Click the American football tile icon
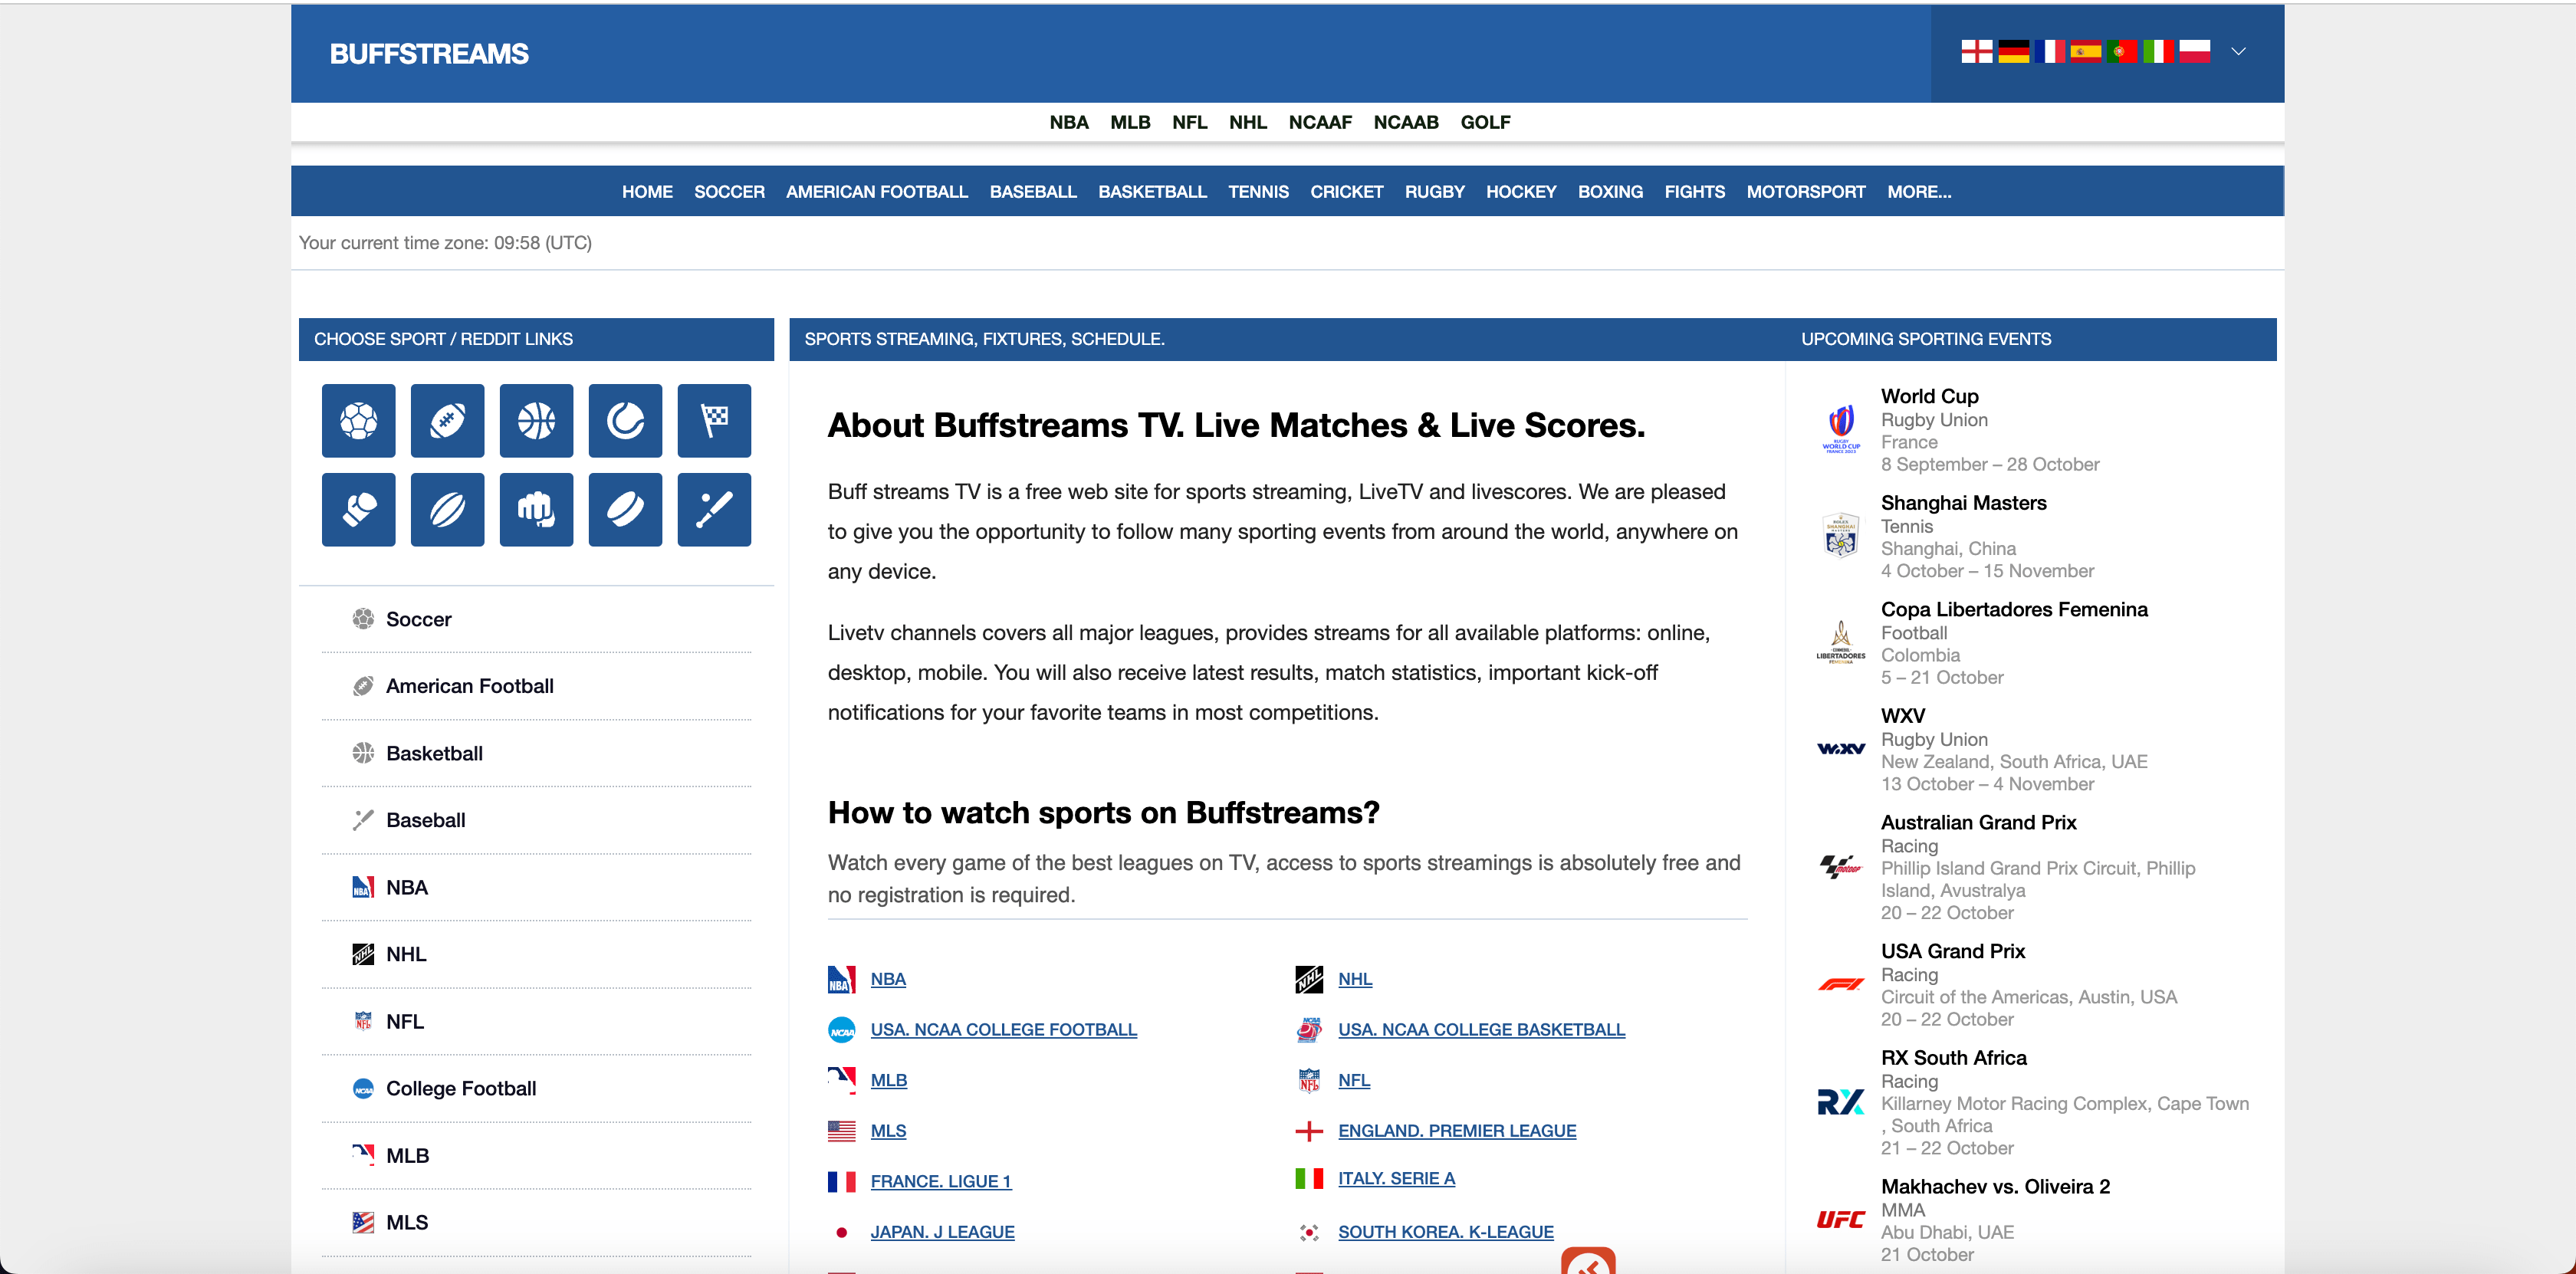Viewport: 2576px width, 1274px height. pos(447,420)
